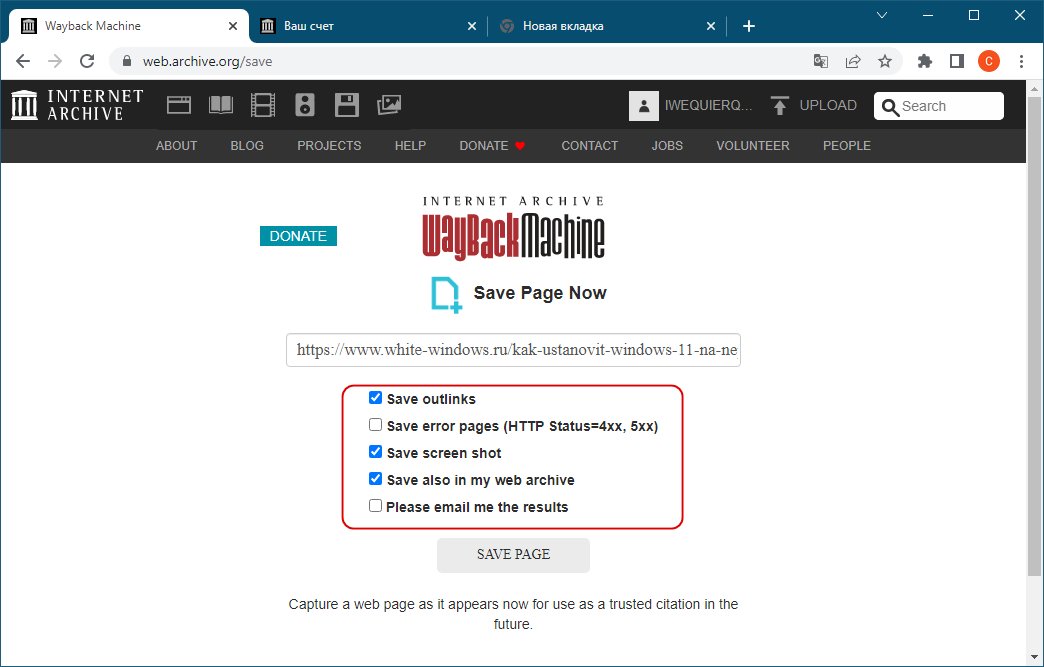This screenshot has width=1044, height=667.
Task: Click the search magnifier icon
Action: [x=890, y=107]
